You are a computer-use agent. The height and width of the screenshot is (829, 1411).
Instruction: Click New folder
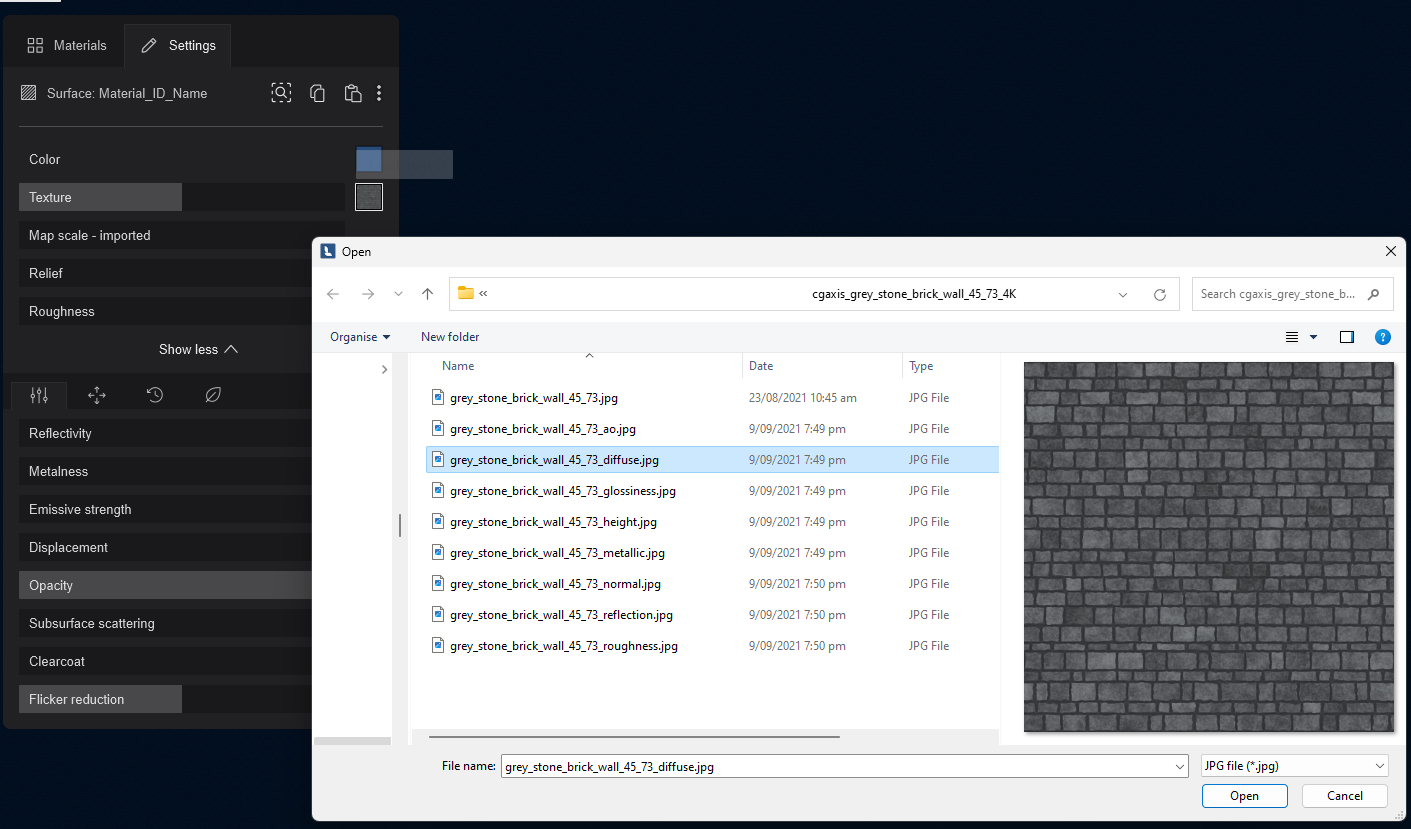click(450, 337)
